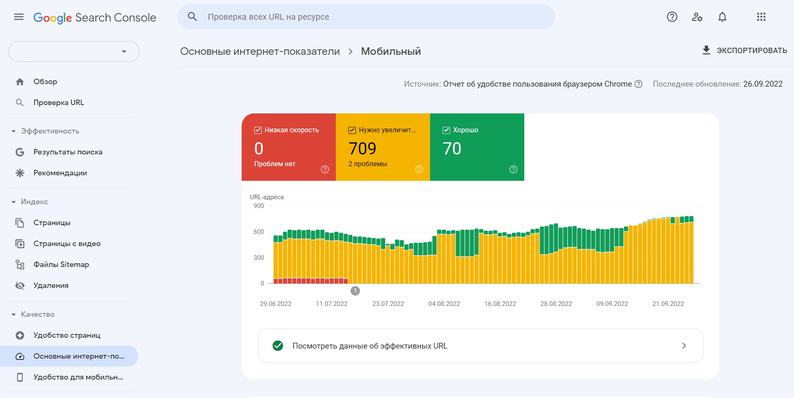Toggle the Низкая скорость checkbox
794x398 pixels.
pyautogui.click(x=258, y=130)
